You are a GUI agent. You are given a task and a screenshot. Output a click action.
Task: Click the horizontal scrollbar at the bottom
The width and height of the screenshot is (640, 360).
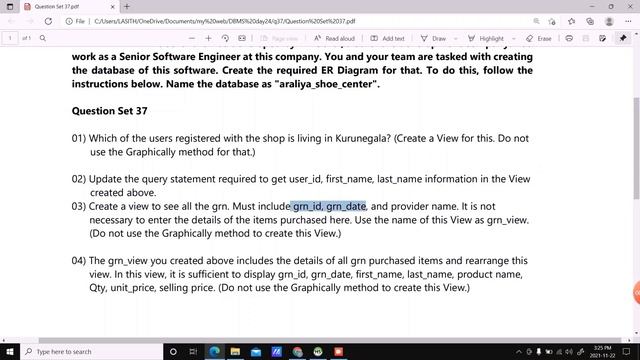330,340
